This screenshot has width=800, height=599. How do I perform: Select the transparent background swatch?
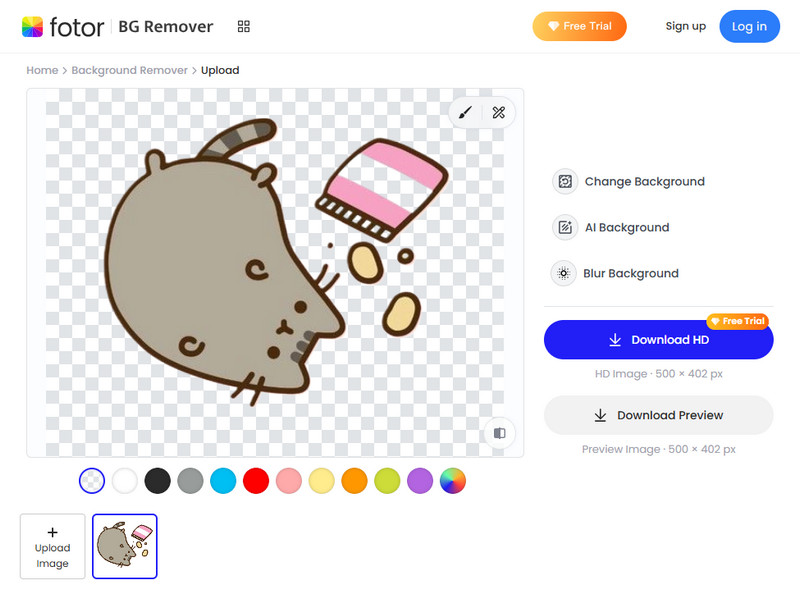click(92, 481)
